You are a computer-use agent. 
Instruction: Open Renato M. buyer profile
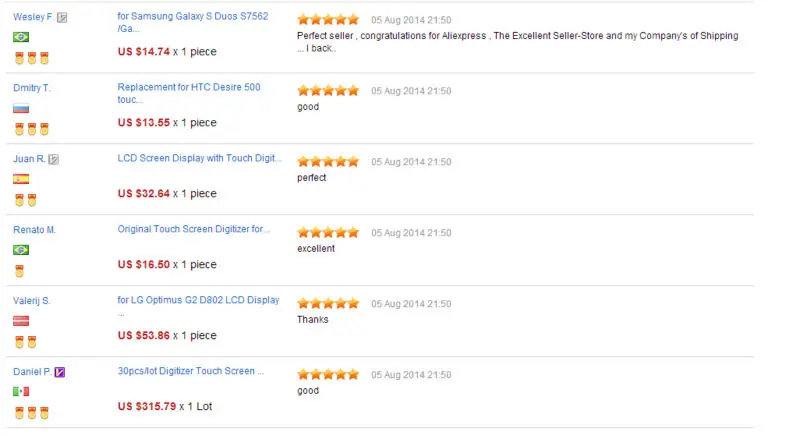click(x=34, y=230)
